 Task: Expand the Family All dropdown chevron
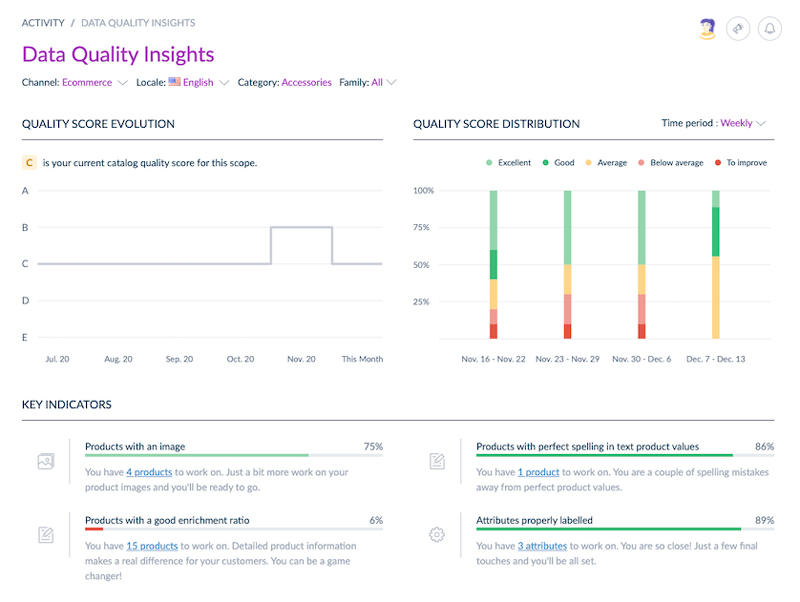click(x=391, y=83)
